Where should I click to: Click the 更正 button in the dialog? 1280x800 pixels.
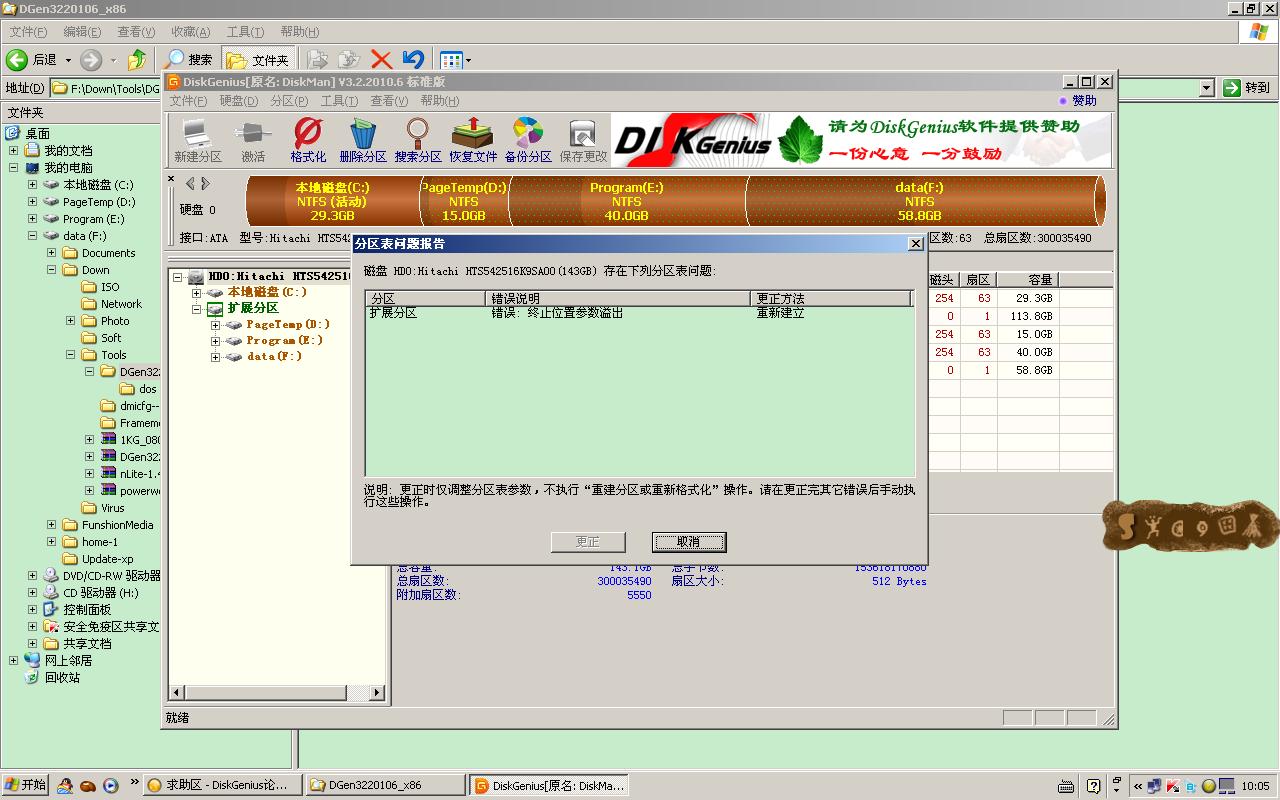click(x=588, y=542)
